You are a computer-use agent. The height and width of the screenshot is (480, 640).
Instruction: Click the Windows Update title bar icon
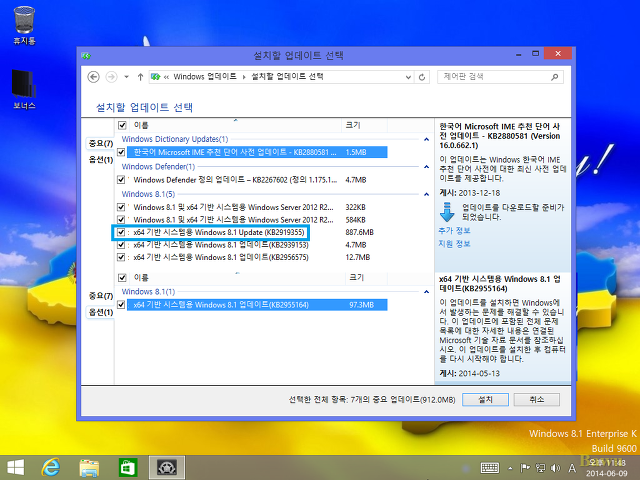point(86,56)
